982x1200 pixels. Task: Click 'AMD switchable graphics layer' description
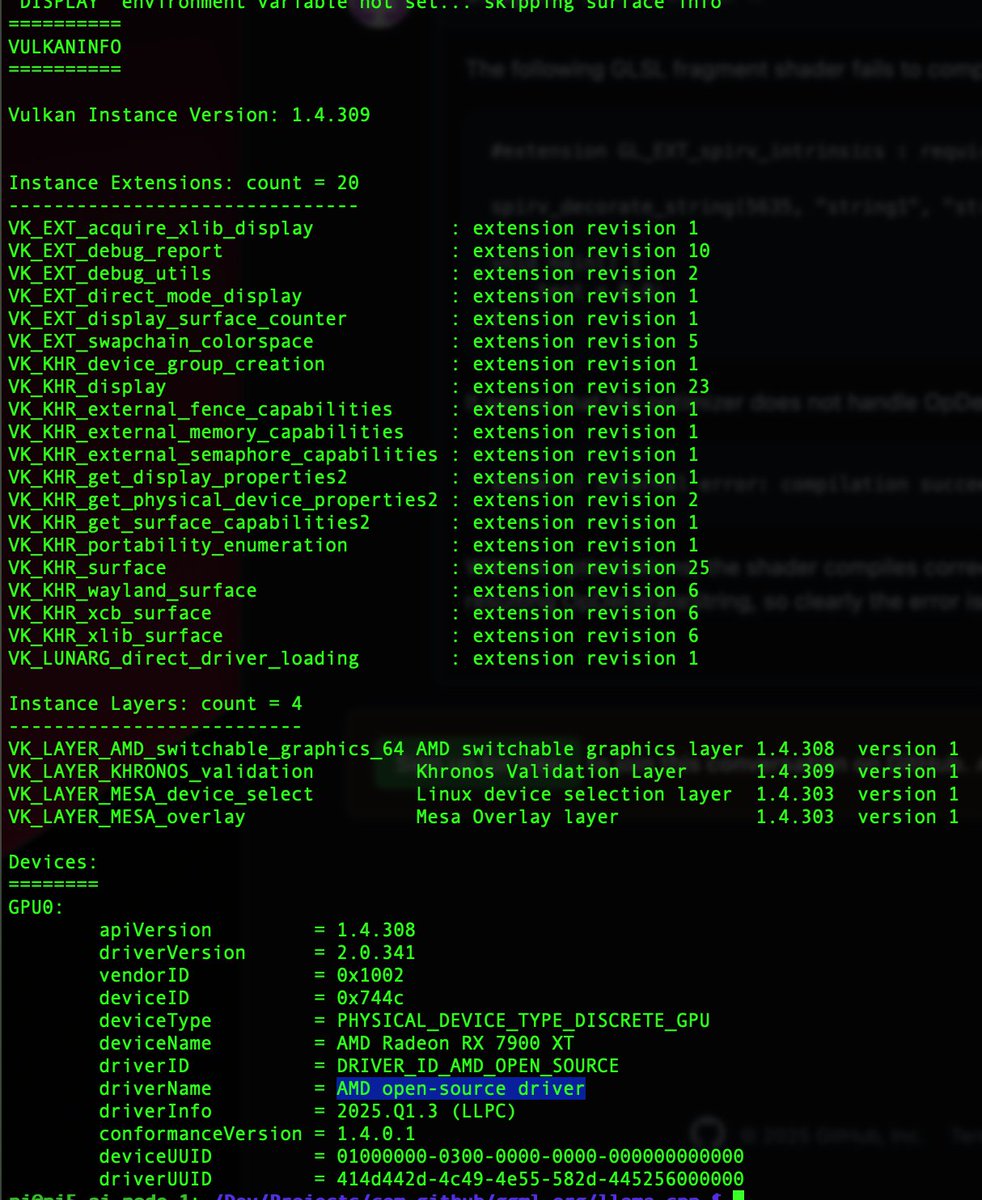click(580, 749)
